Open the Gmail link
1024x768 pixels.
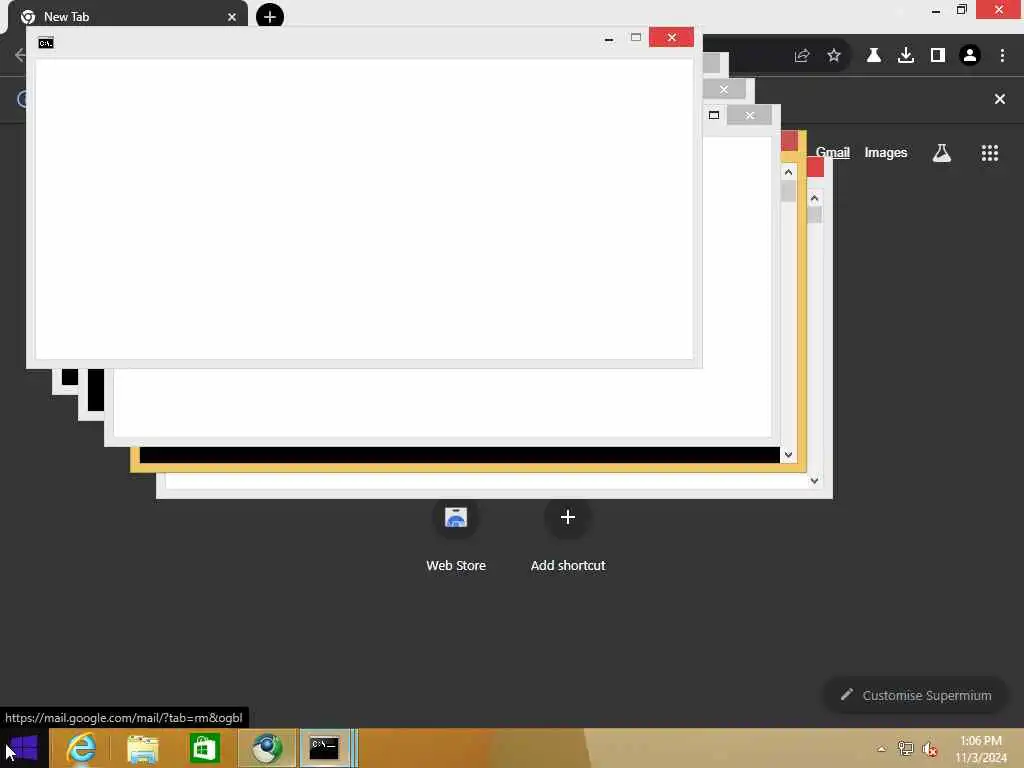coord(833,153)
